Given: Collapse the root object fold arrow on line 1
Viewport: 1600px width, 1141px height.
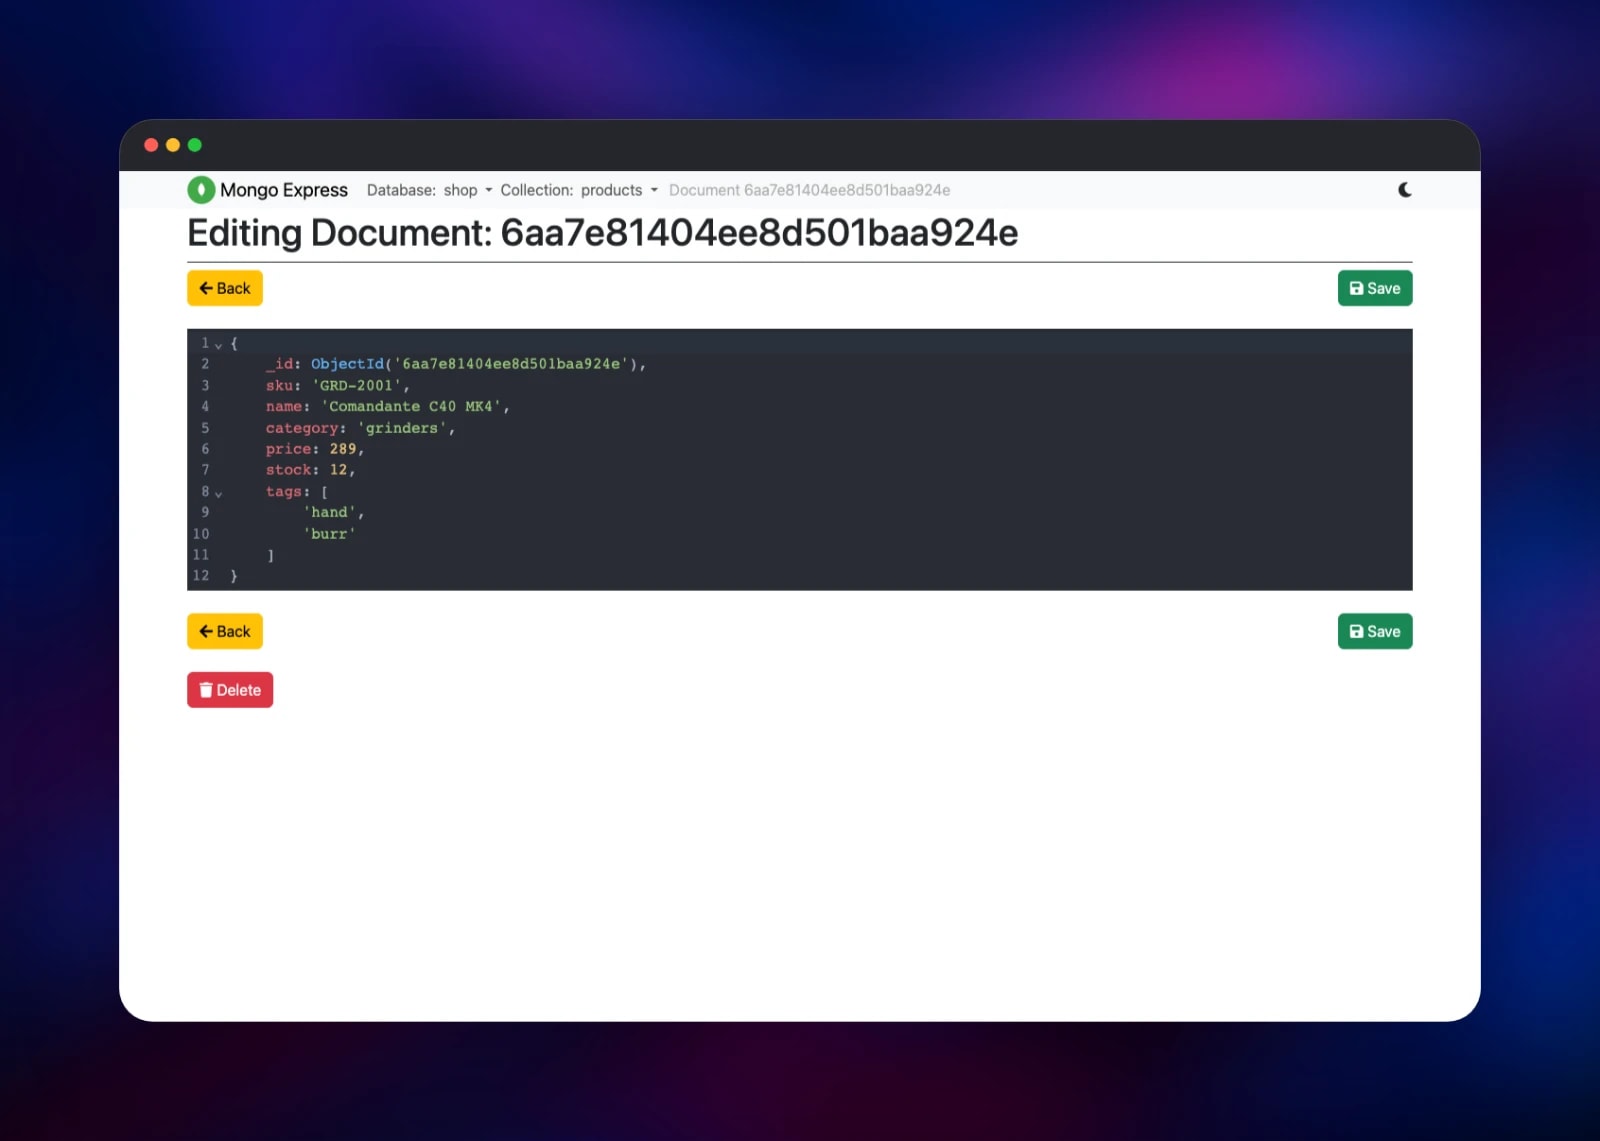Looking at the screenshot, I should (218, 345).
